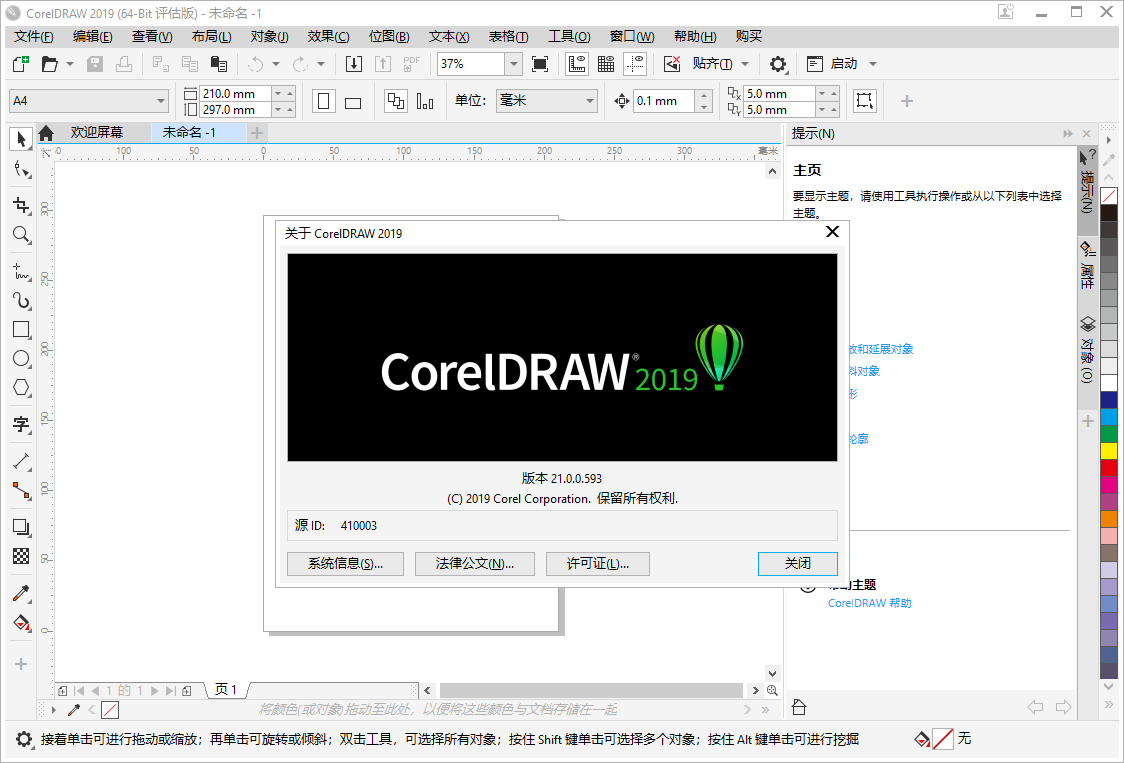Screen dimensions: 1124x763
Task: Open the CorelDRAW 帮助 link
Action: 870,603
